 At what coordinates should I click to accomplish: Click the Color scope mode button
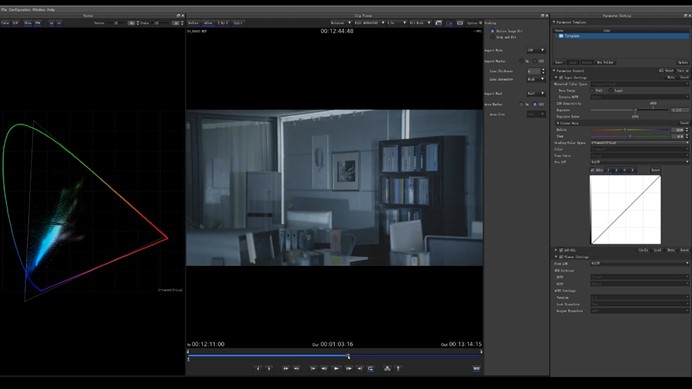pyautogui.click(x=5, y=23)
